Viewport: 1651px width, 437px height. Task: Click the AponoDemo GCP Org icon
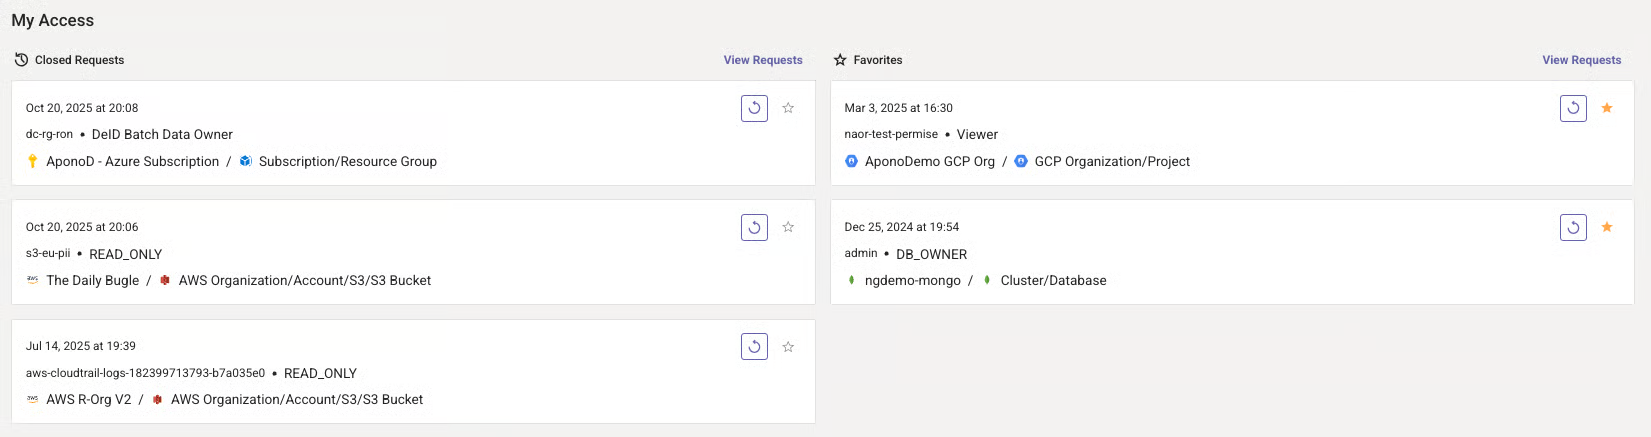point(851,161)
